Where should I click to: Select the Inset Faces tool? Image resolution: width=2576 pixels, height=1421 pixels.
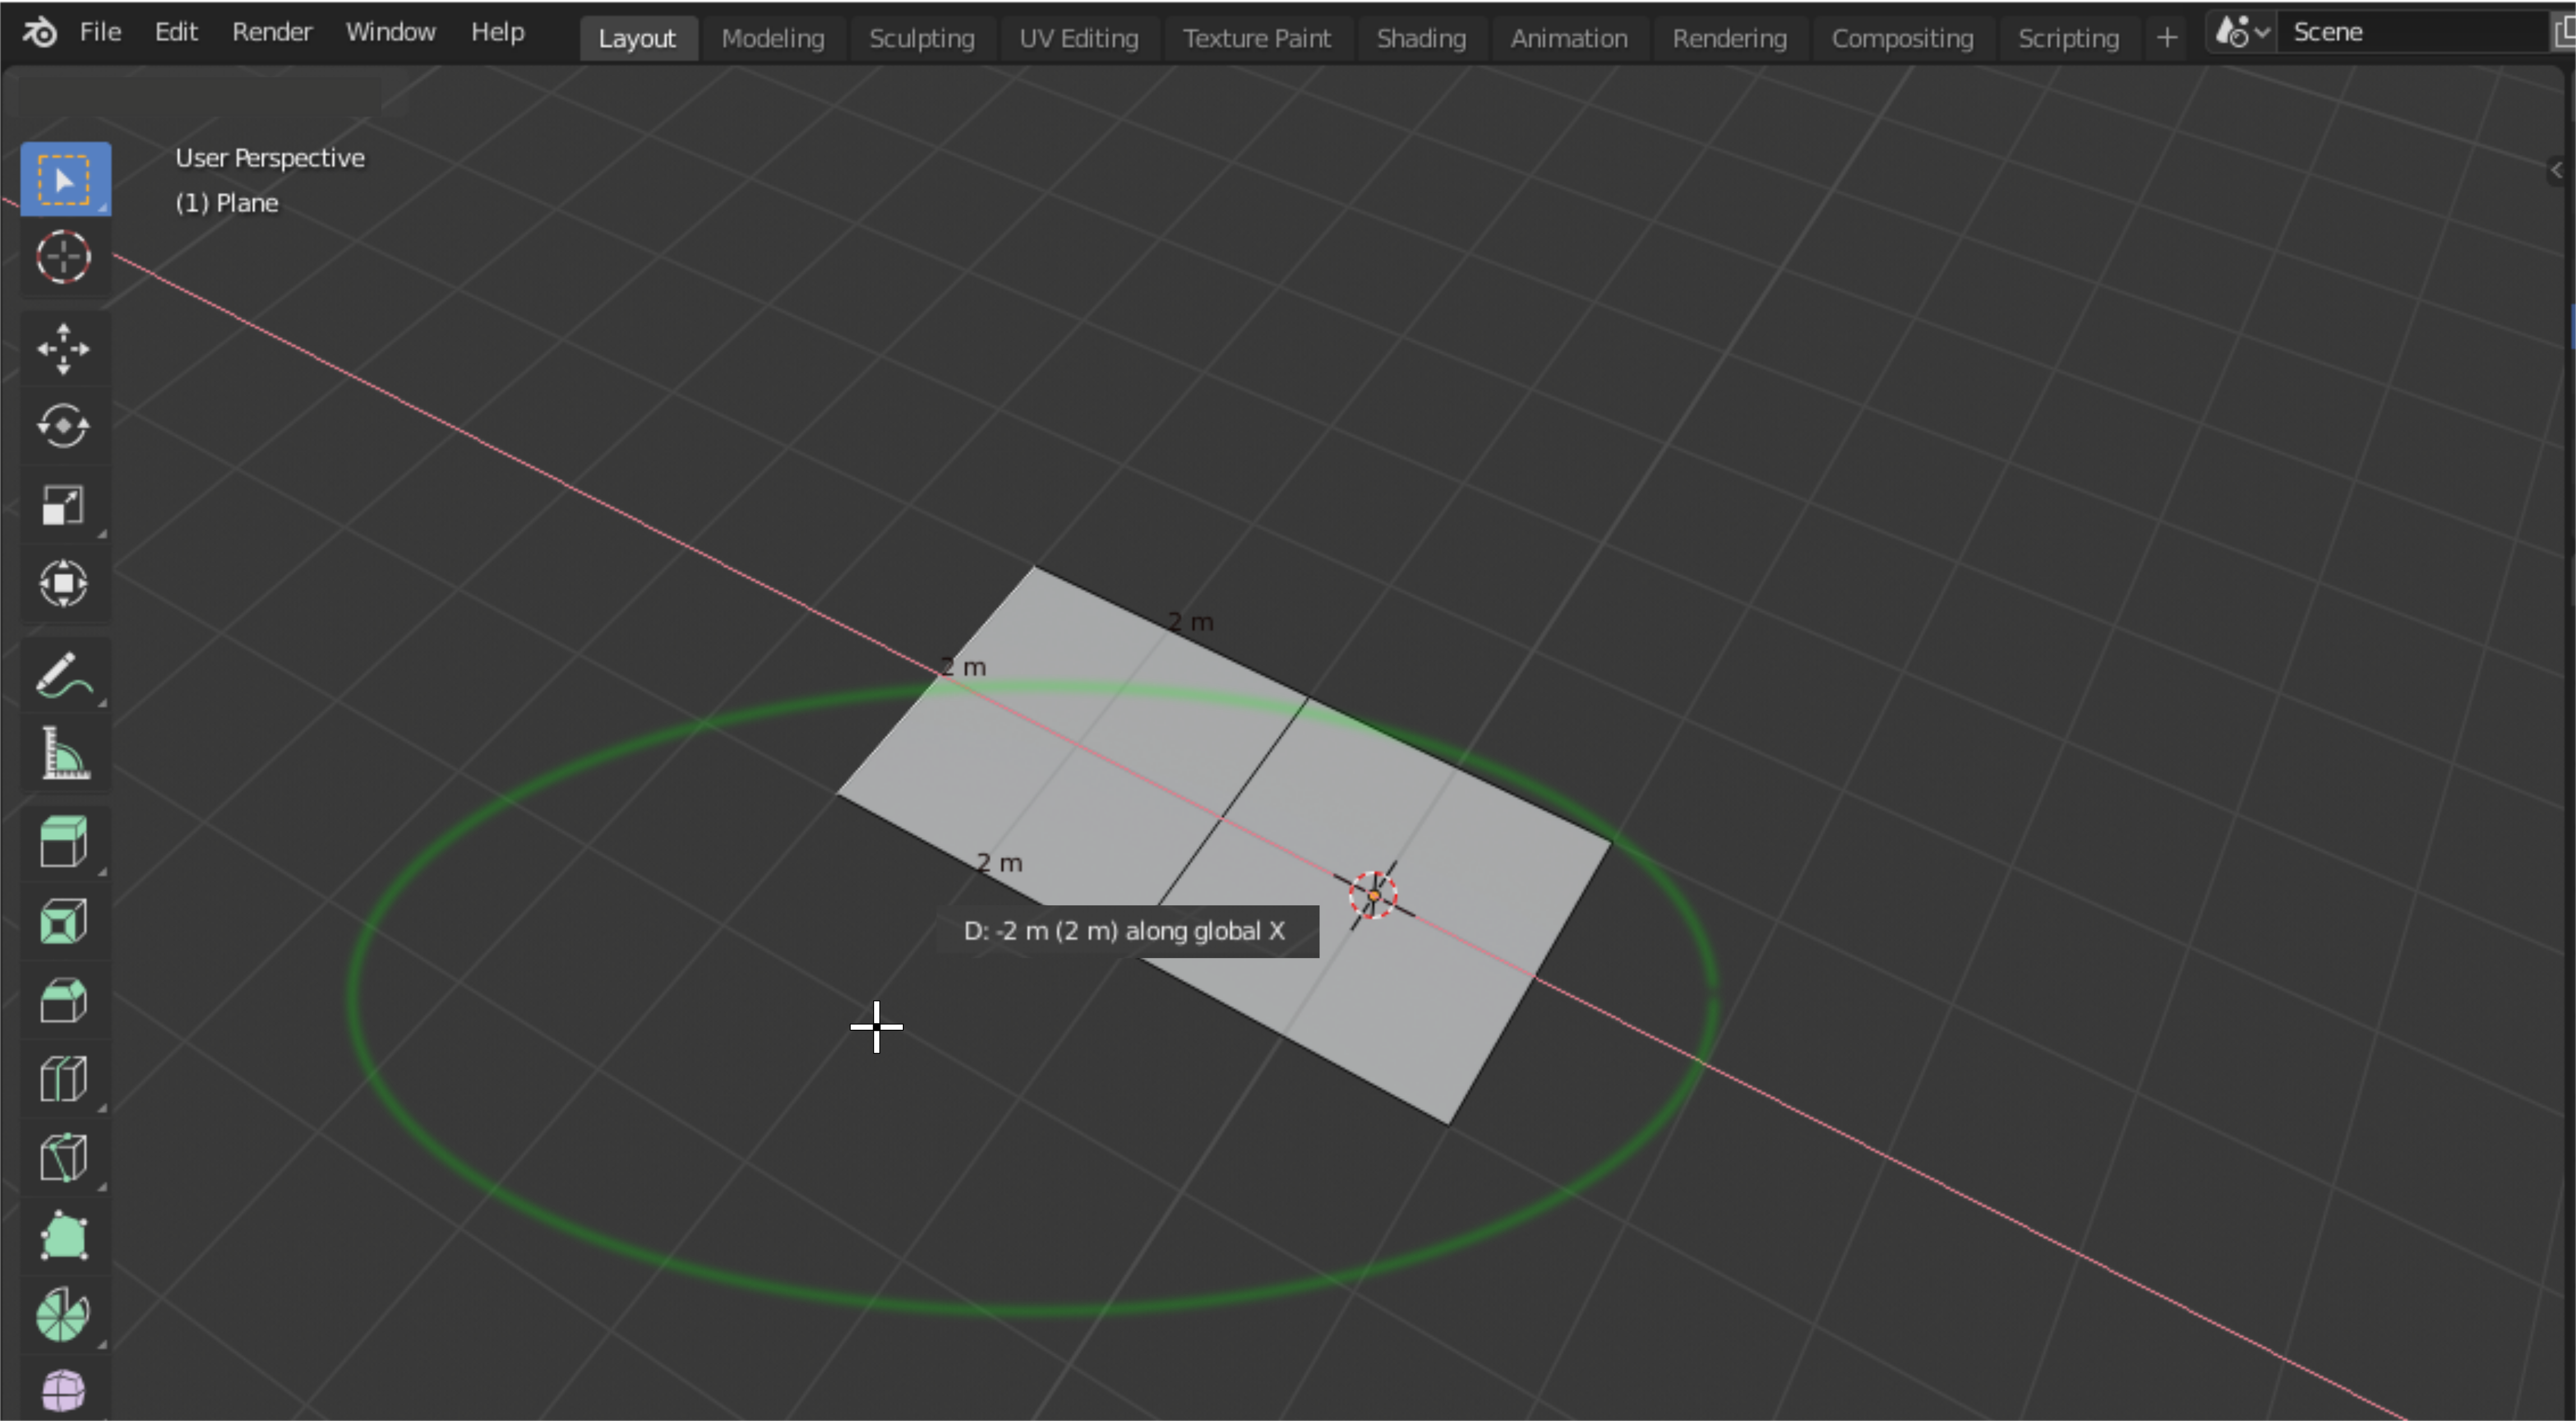65,922
